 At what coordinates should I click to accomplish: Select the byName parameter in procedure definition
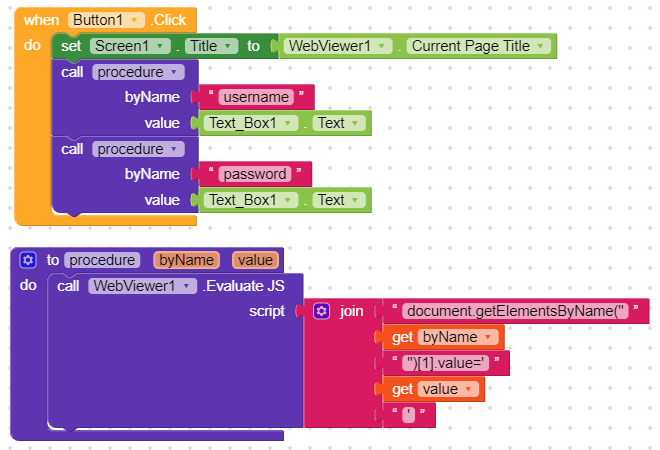[x=186, y=260]
